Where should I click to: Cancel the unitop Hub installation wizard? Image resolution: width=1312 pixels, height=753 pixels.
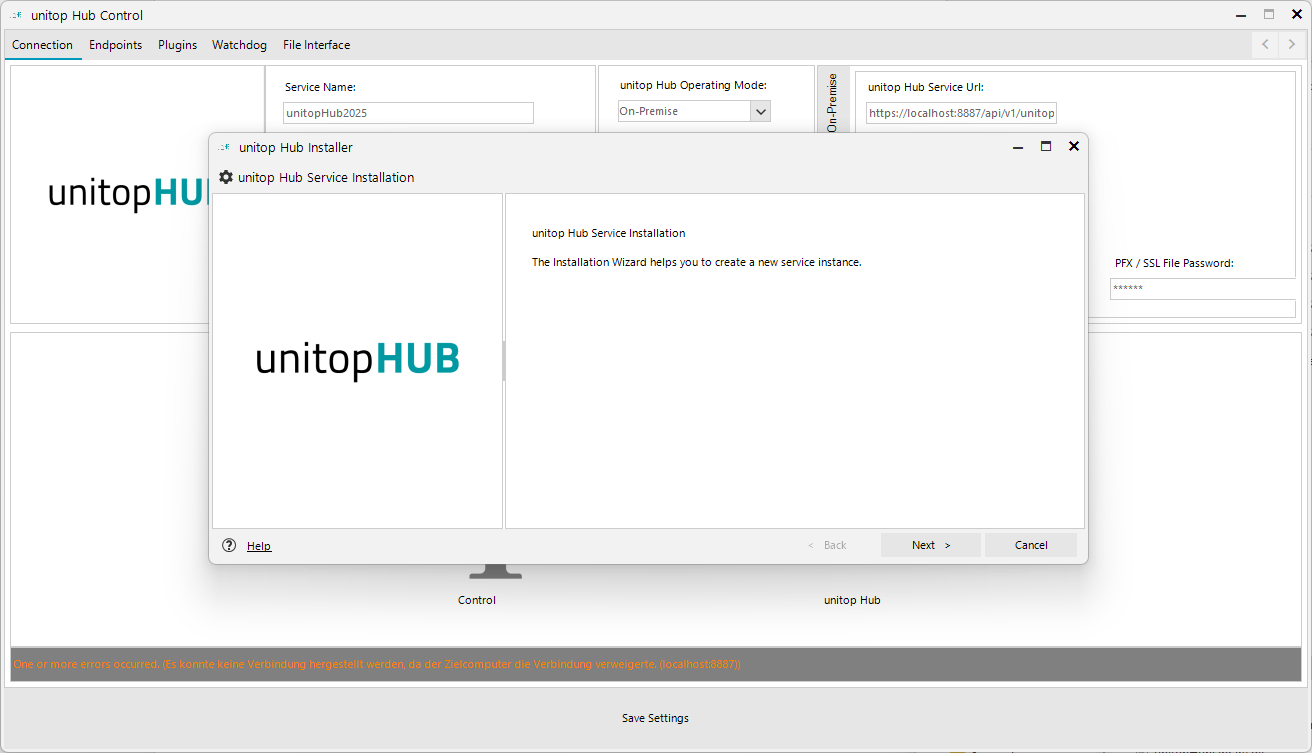[x=1031, y=544]
